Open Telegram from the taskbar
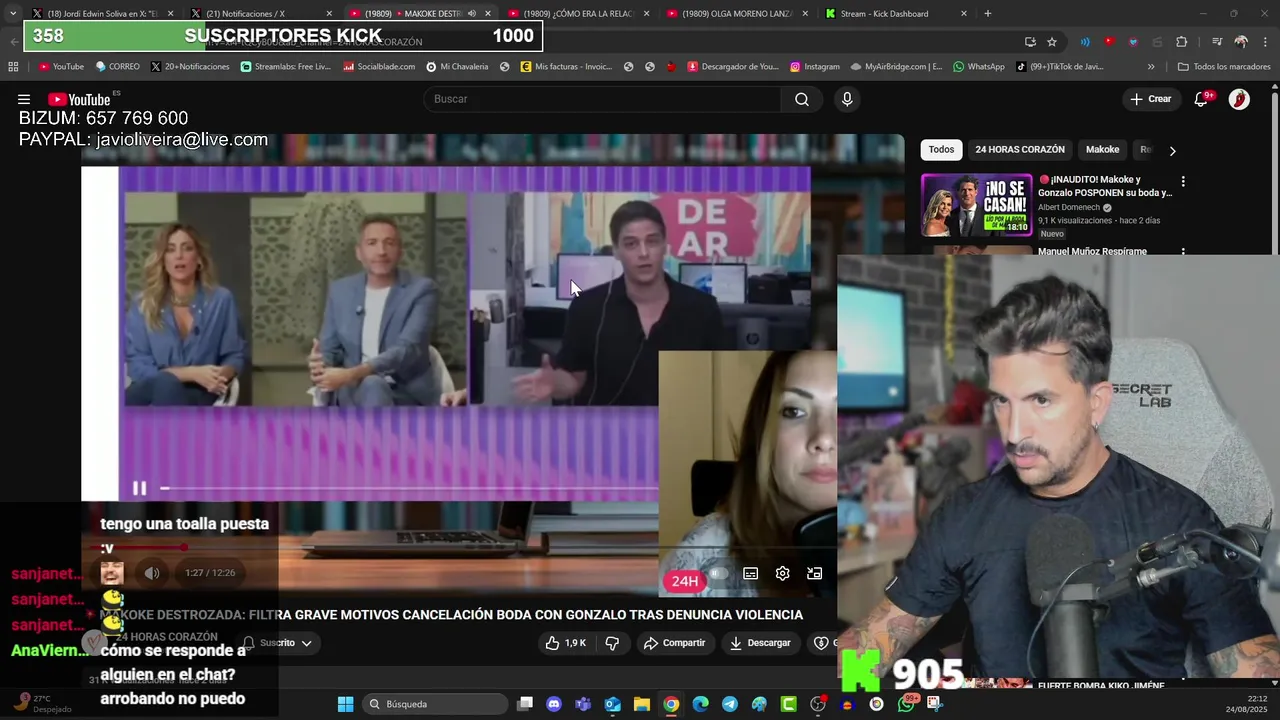The height and width of the screenshot is (720, 1280). [729, 704]
